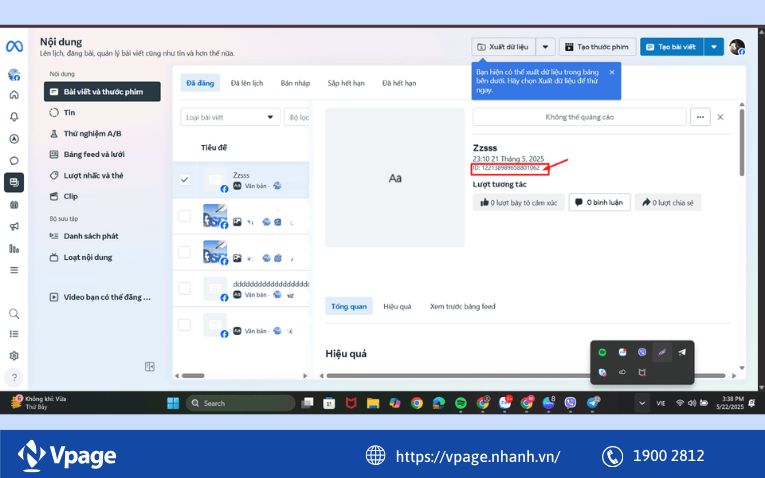
Task: Show hidden icons chevron in system tray
Action: (642, 403)
